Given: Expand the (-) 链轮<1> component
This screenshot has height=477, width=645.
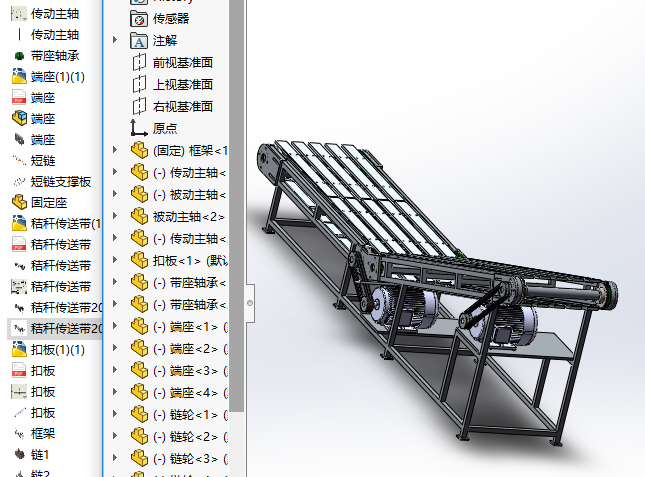Looking at the screenshot, I should pyautogui.click(x=115, y=415).
